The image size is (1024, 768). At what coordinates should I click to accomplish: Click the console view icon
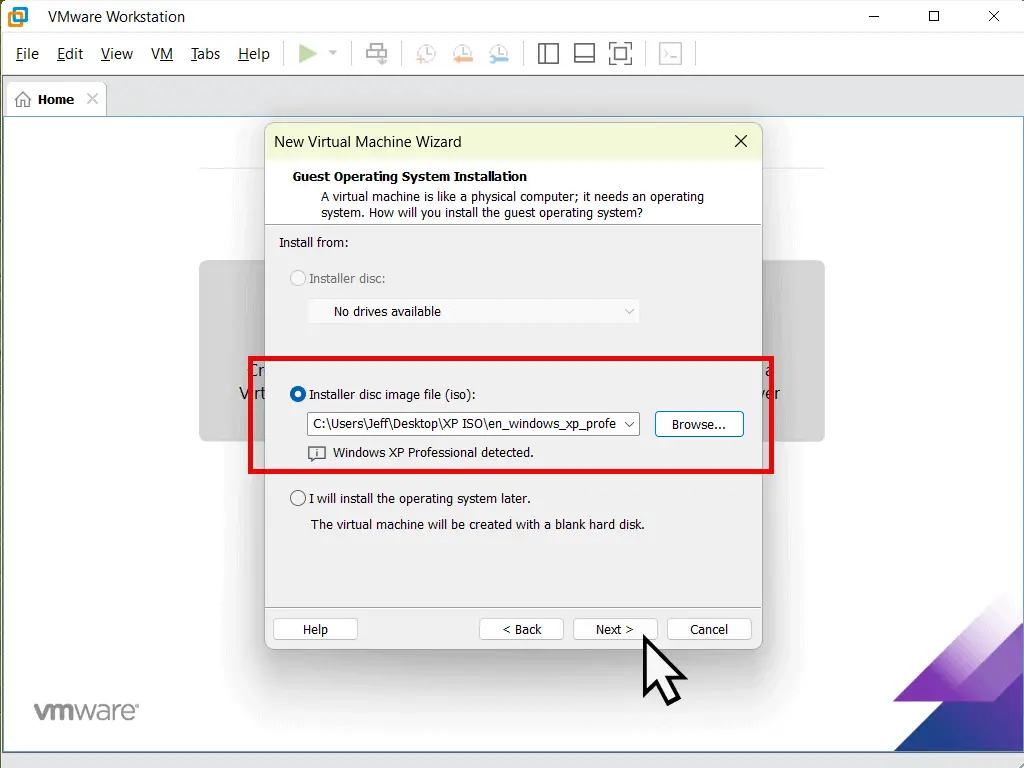pos(671,54)
